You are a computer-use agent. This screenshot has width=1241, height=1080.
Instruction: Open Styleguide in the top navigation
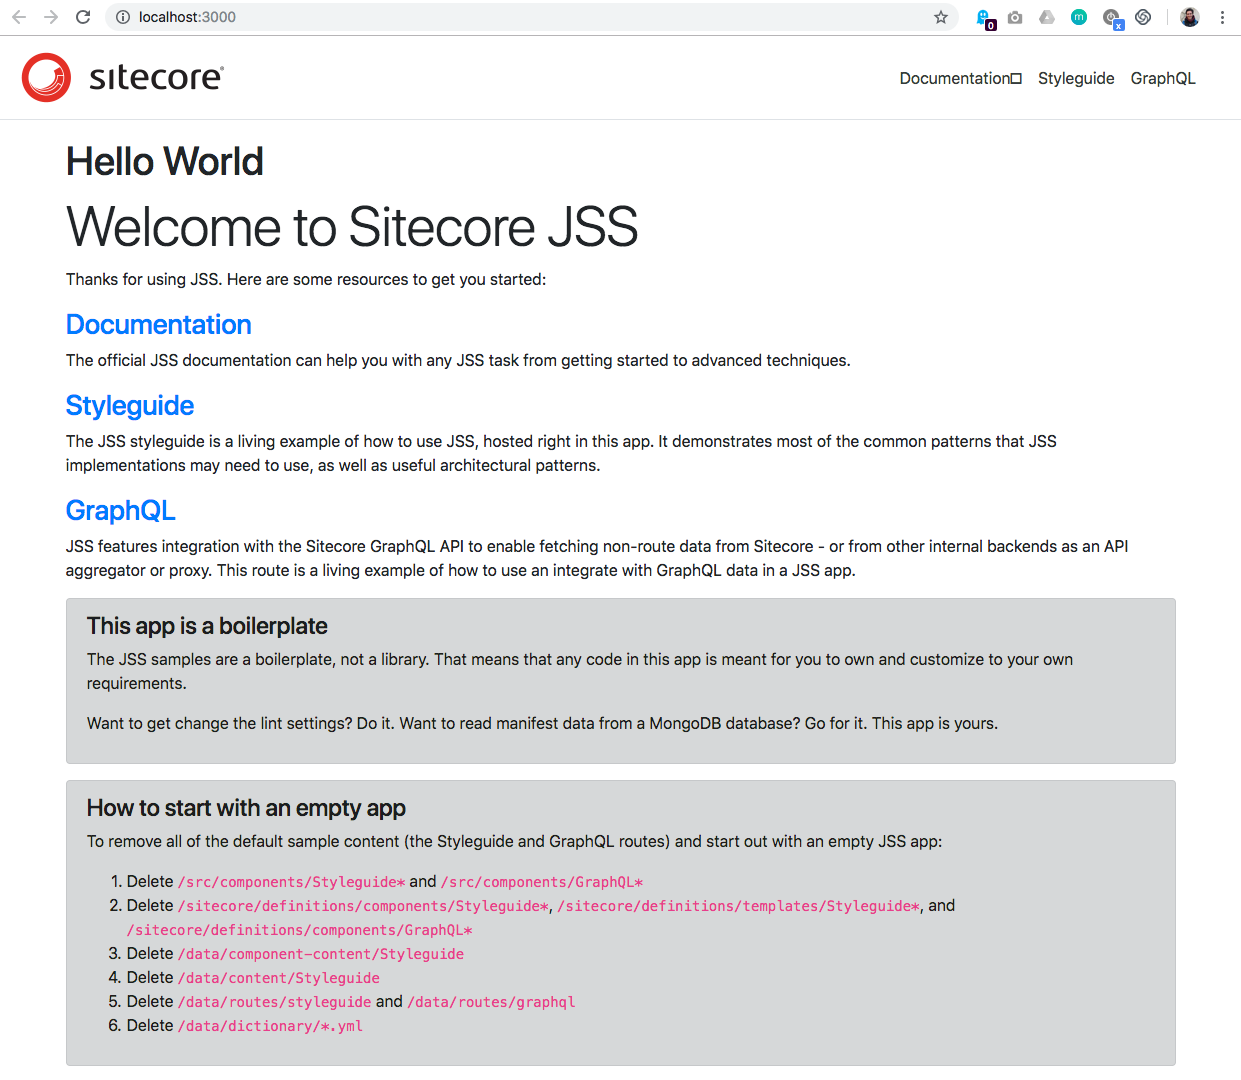[x=1076, y=78]
